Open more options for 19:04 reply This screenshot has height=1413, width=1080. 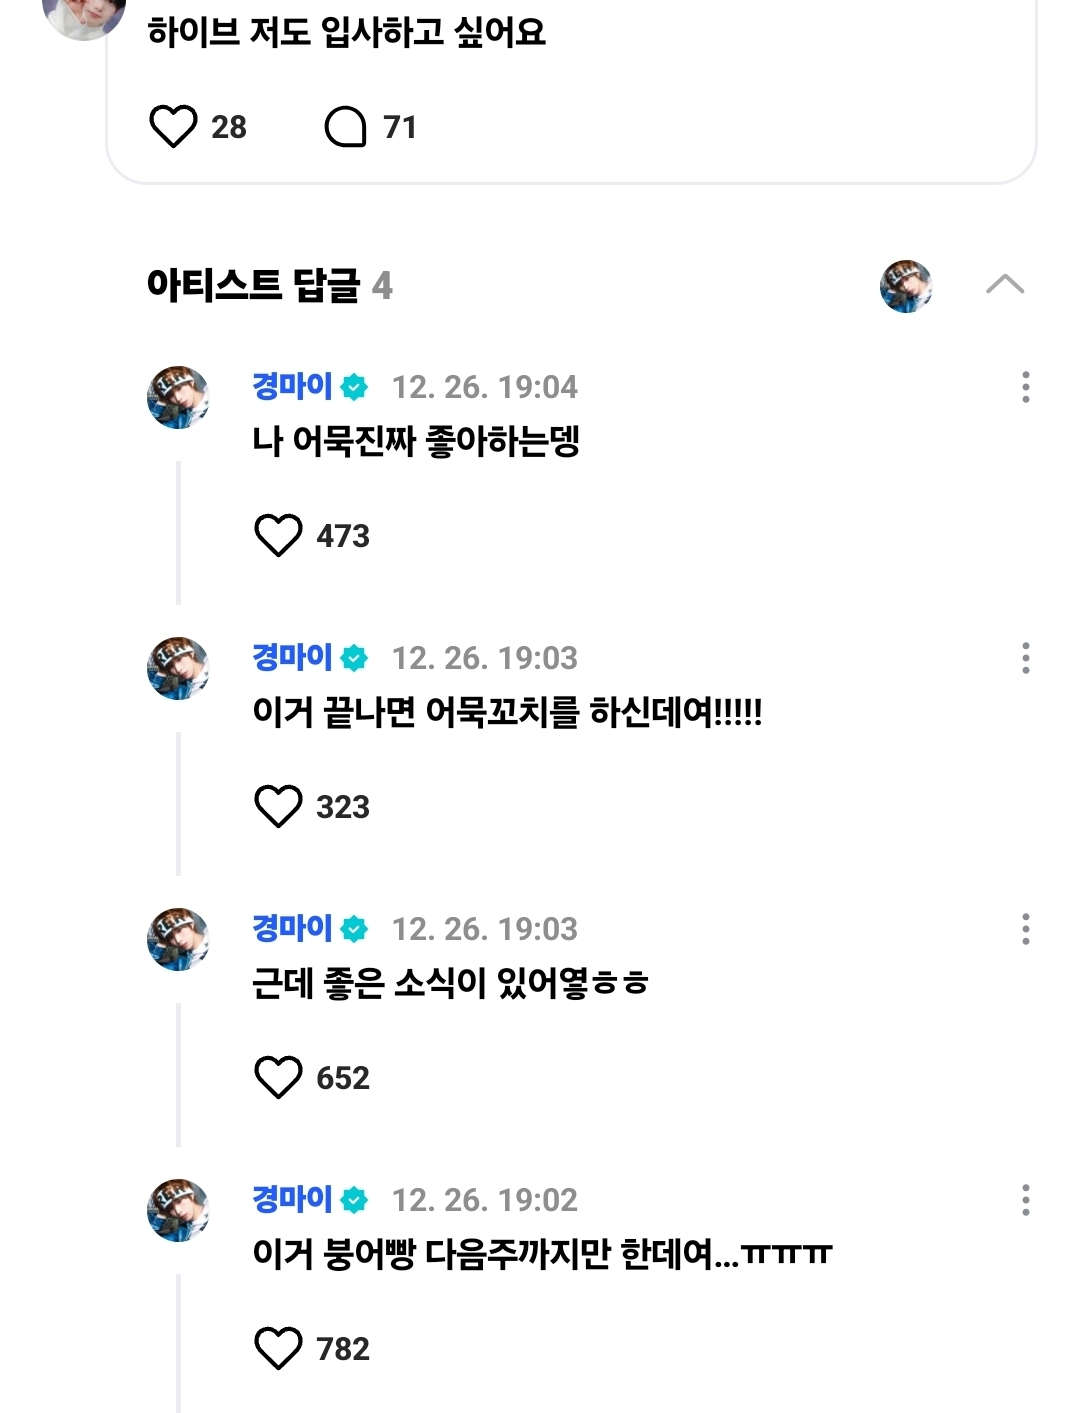click(x=1025, y=387)
